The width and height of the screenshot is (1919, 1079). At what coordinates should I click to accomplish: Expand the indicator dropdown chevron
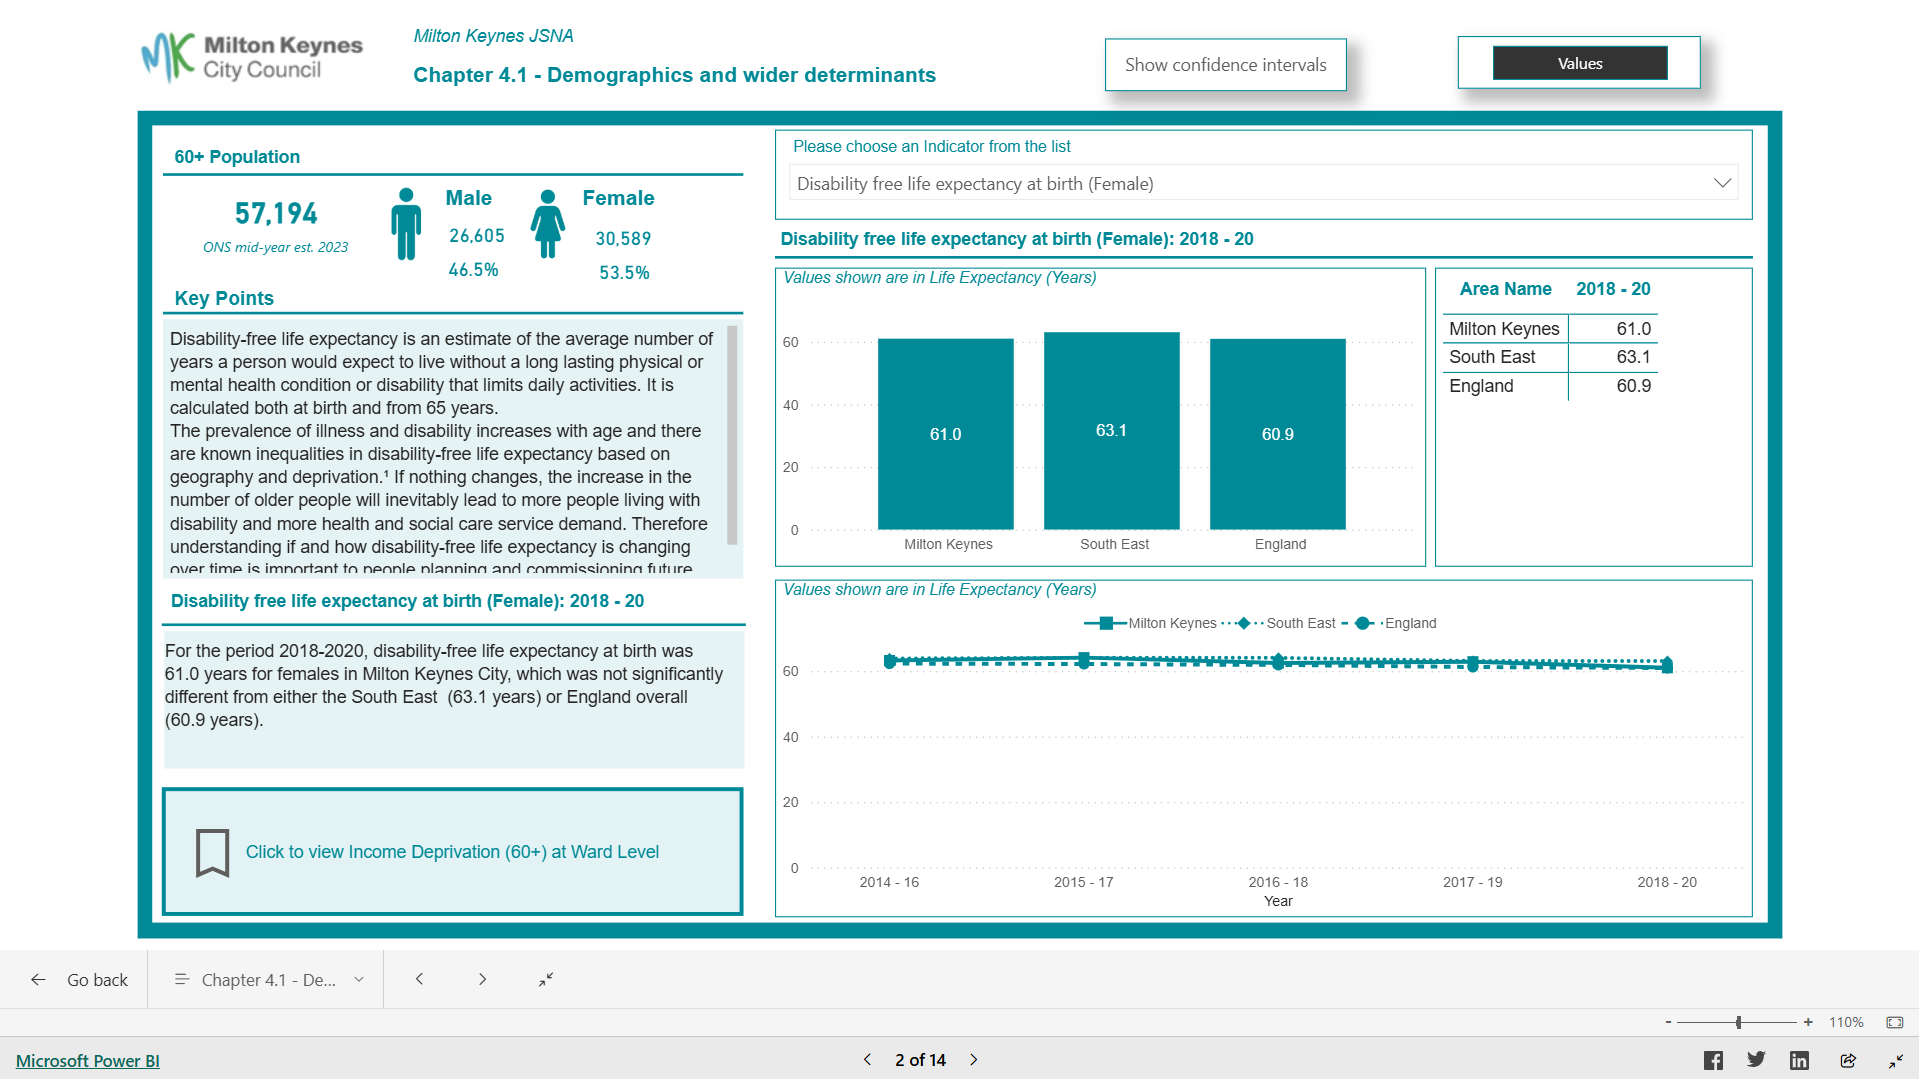coord(1722,183)
